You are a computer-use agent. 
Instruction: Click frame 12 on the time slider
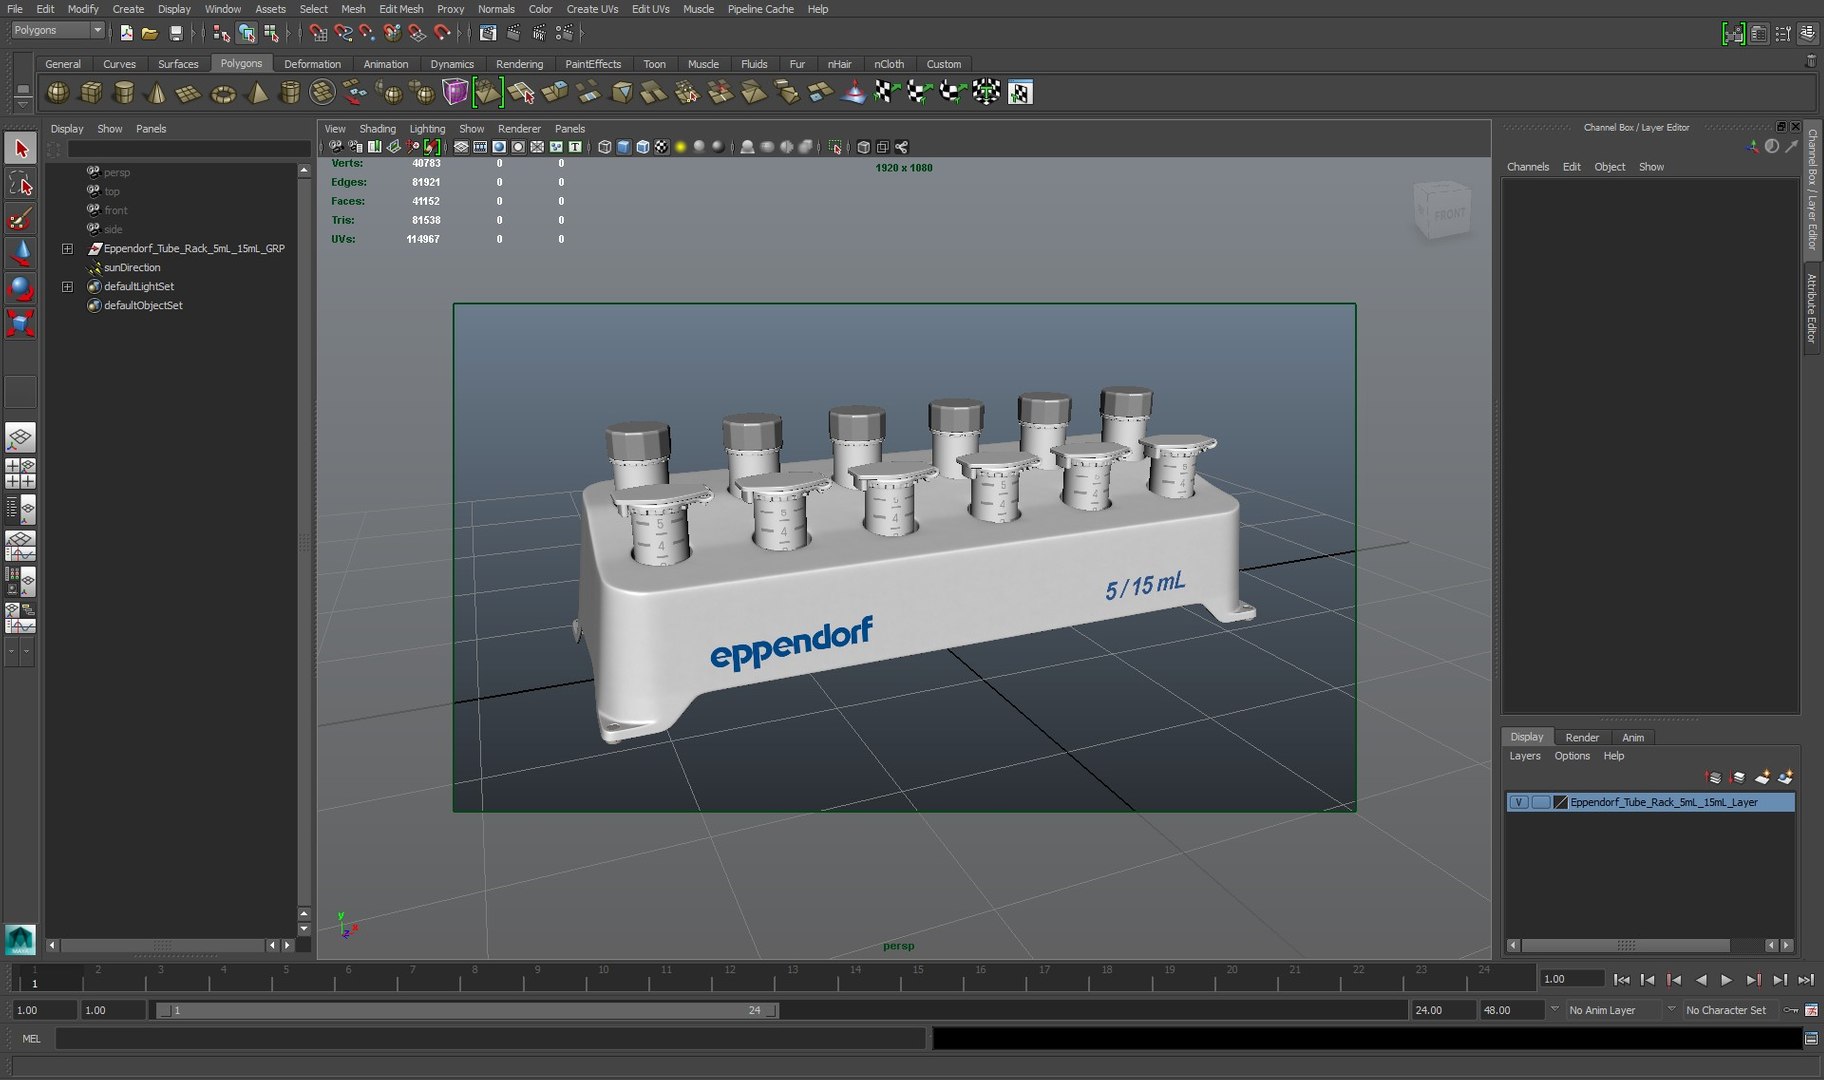point(729,978)
